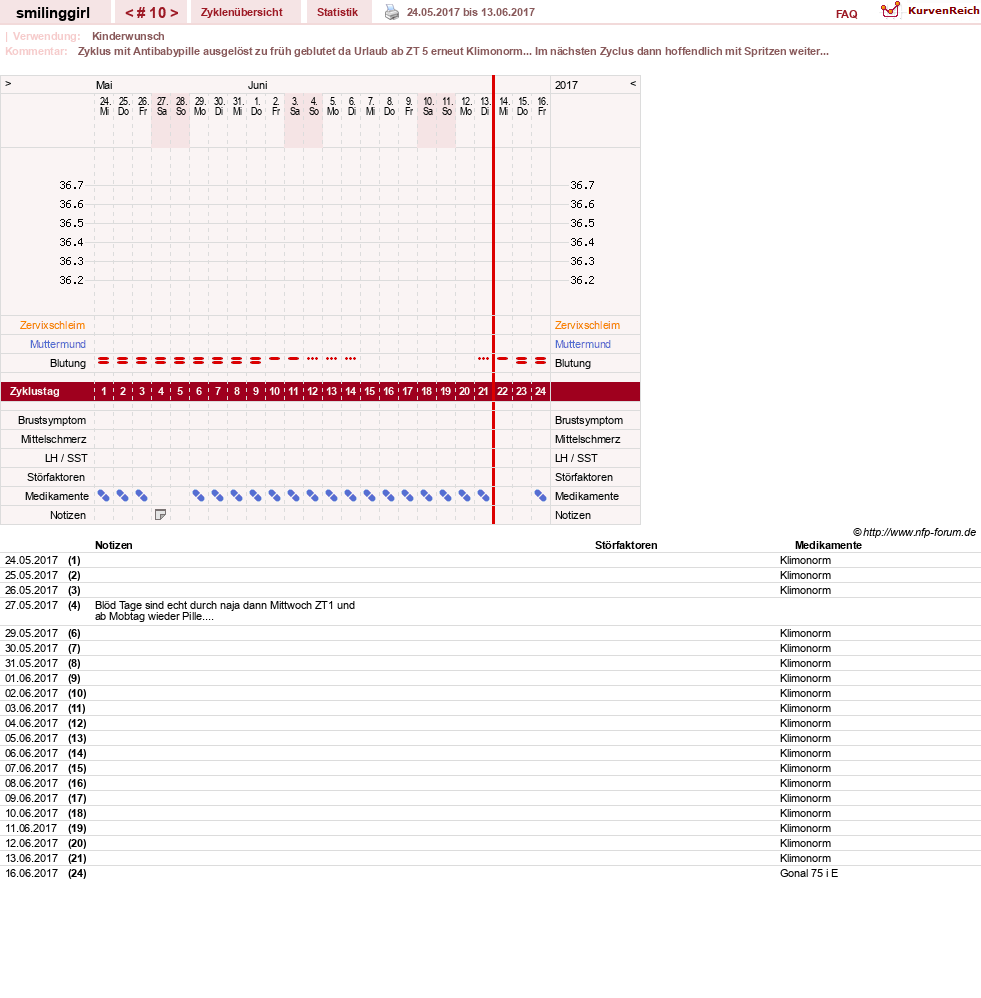Screen dimensions: 981x998
Task: Click medication pill icon on cycle day 24
Action: click(x=540, y=496)
